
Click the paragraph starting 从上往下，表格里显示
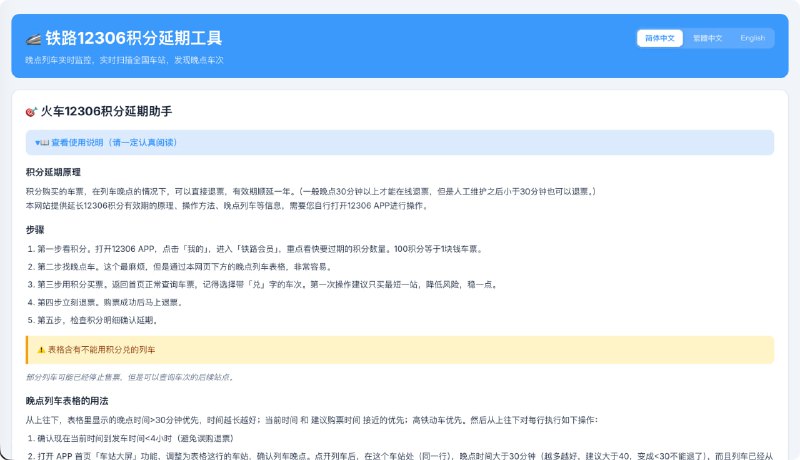pos(311,420)
